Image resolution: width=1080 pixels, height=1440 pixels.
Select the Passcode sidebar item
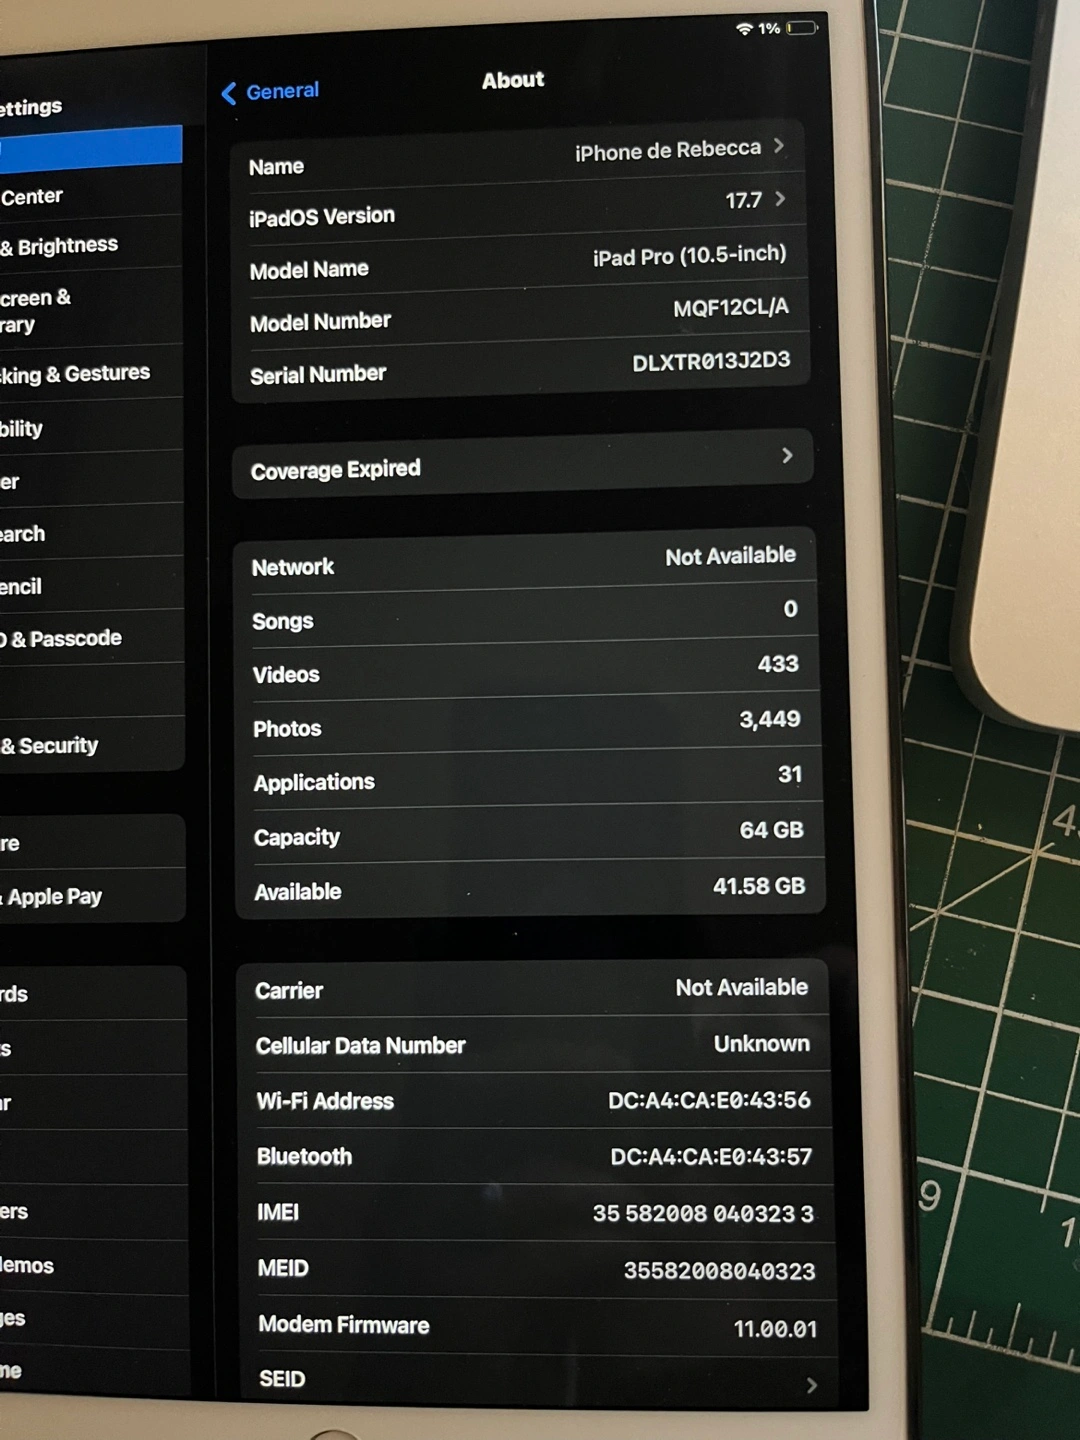click(x=62, y=639)
